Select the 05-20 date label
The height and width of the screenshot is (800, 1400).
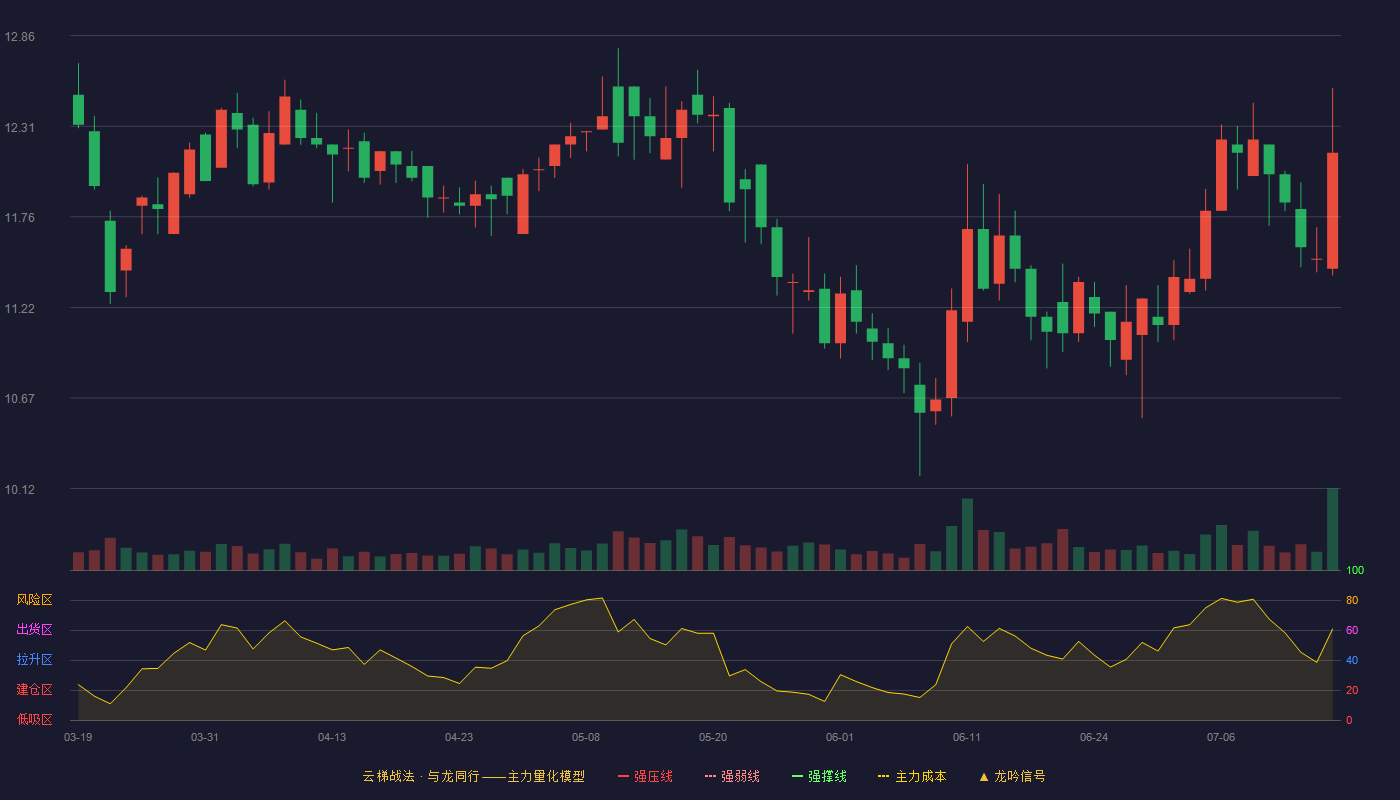point(713,737)
